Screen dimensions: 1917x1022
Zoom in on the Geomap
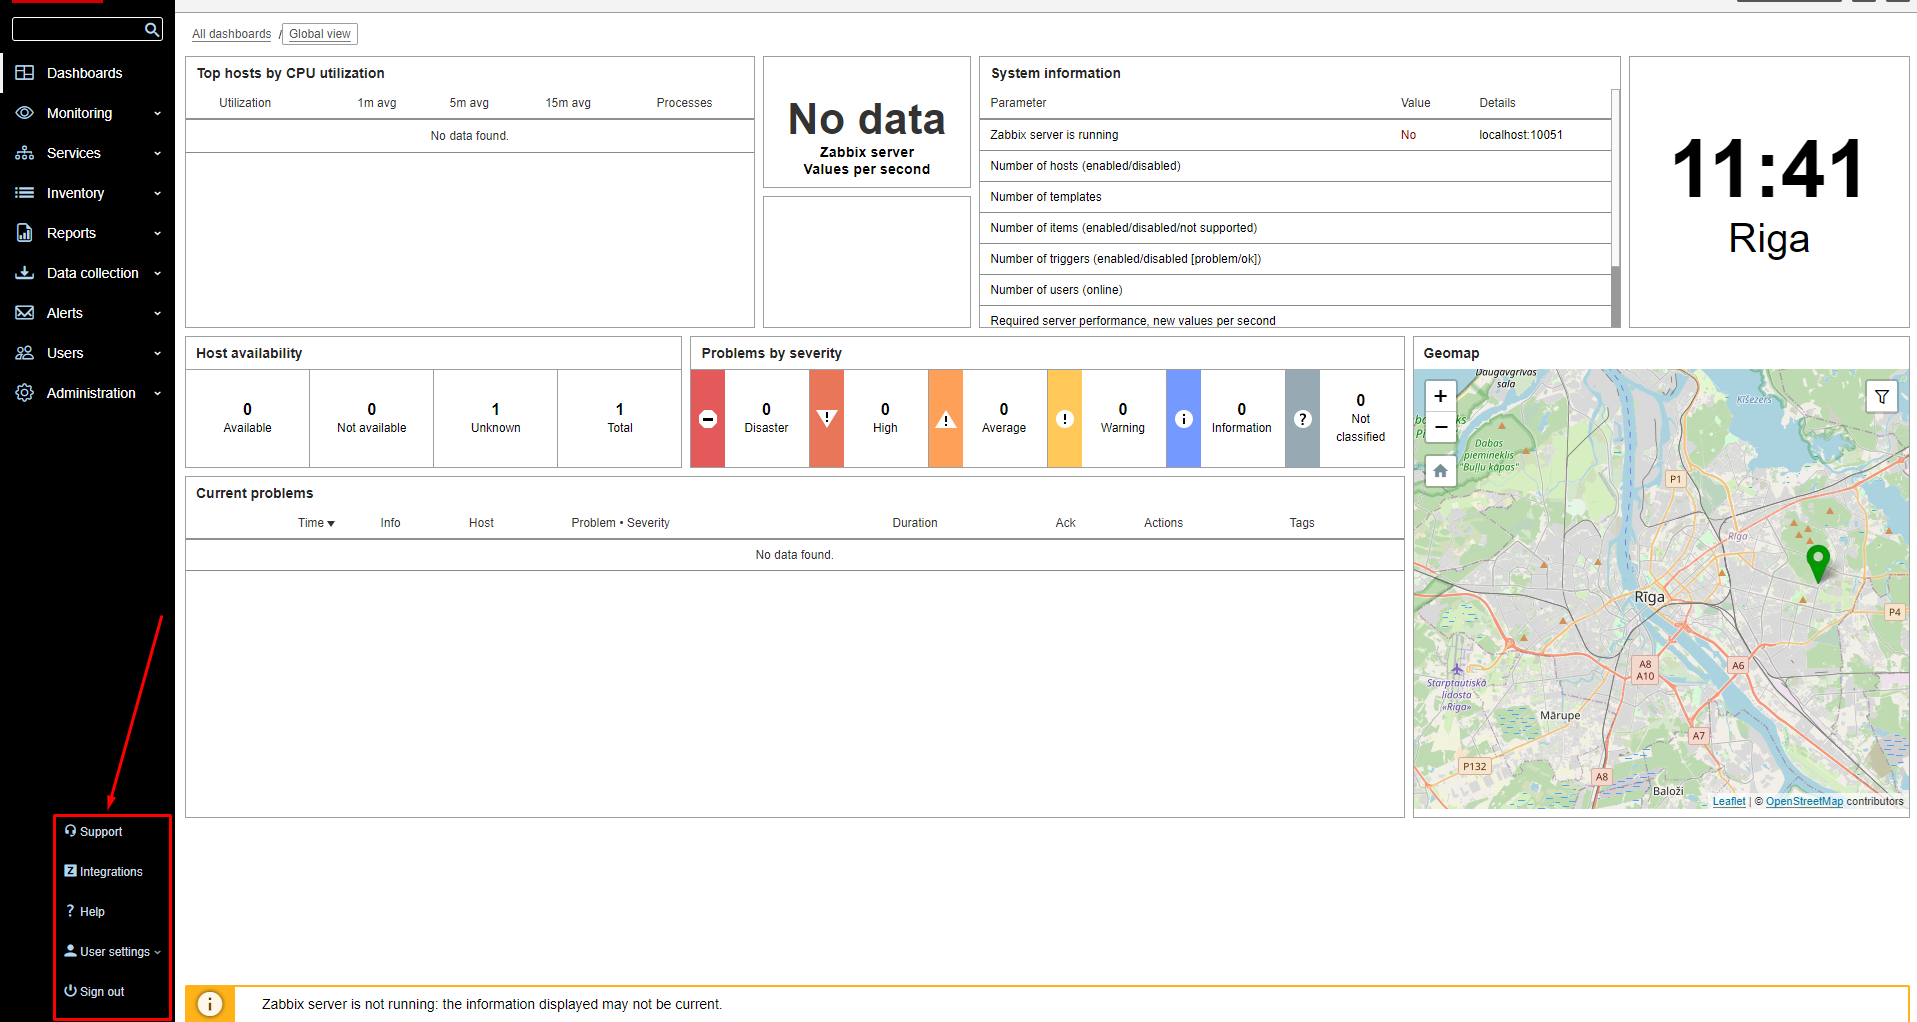tap(1440, 396)
